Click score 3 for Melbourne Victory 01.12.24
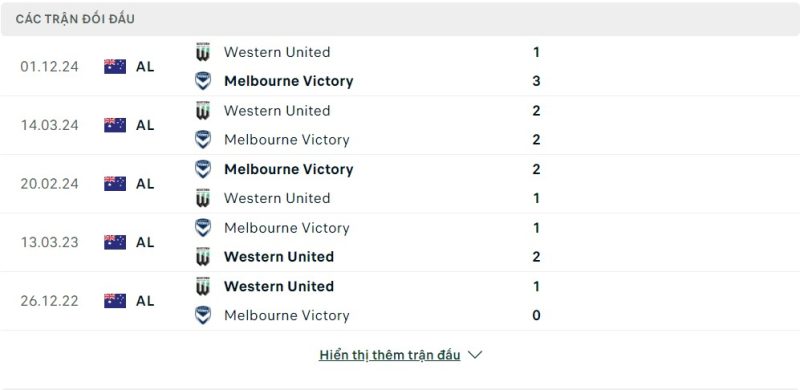The width and height of the screenshot is (800, 390). tap(536, 81)
